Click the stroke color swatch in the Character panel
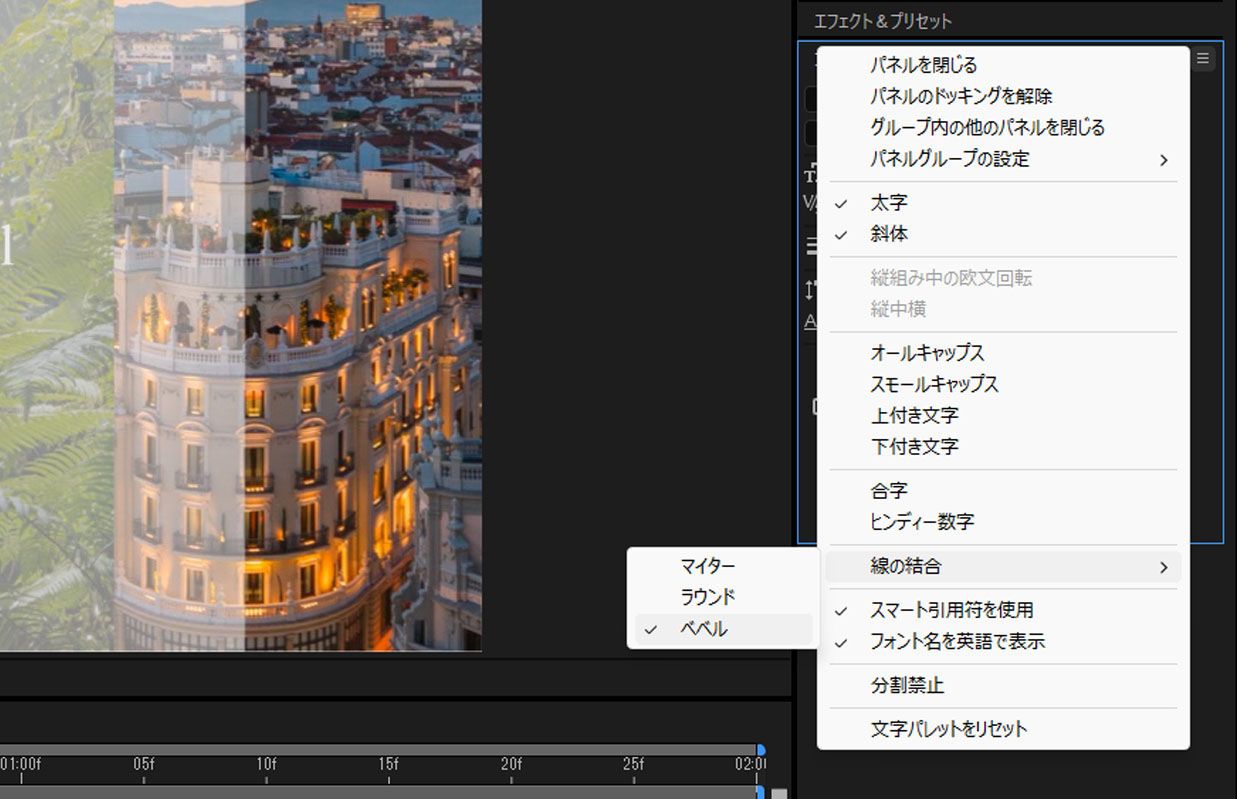Image resolution: width=1237 pixels, height=799 pixels. coord(810,131)
